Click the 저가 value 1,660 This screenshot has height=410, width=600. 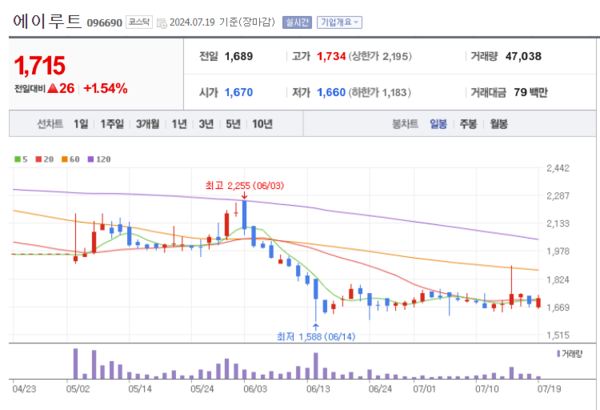coord(331,92)
